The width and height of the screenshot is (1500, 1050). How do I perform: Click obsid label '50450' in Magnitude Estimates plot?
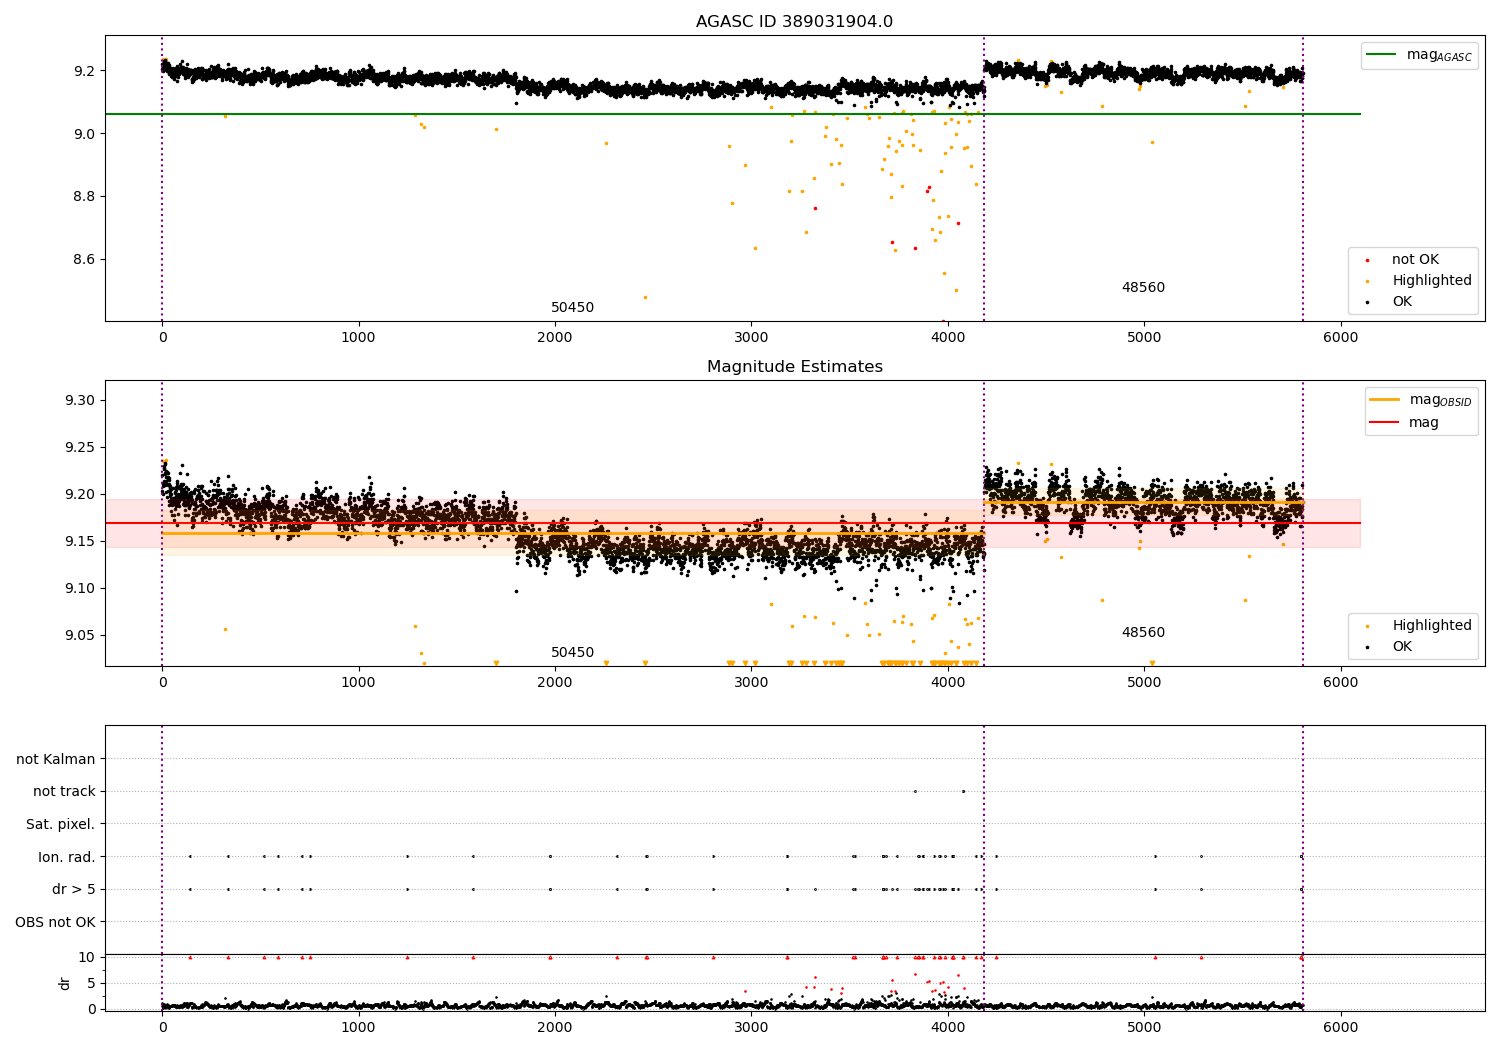(x=572, y=653)
